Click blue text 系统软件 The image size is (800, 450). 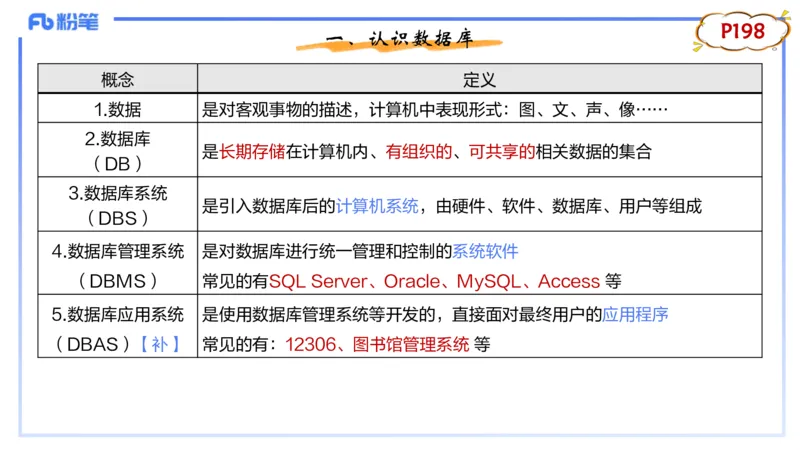pos(485,251)
